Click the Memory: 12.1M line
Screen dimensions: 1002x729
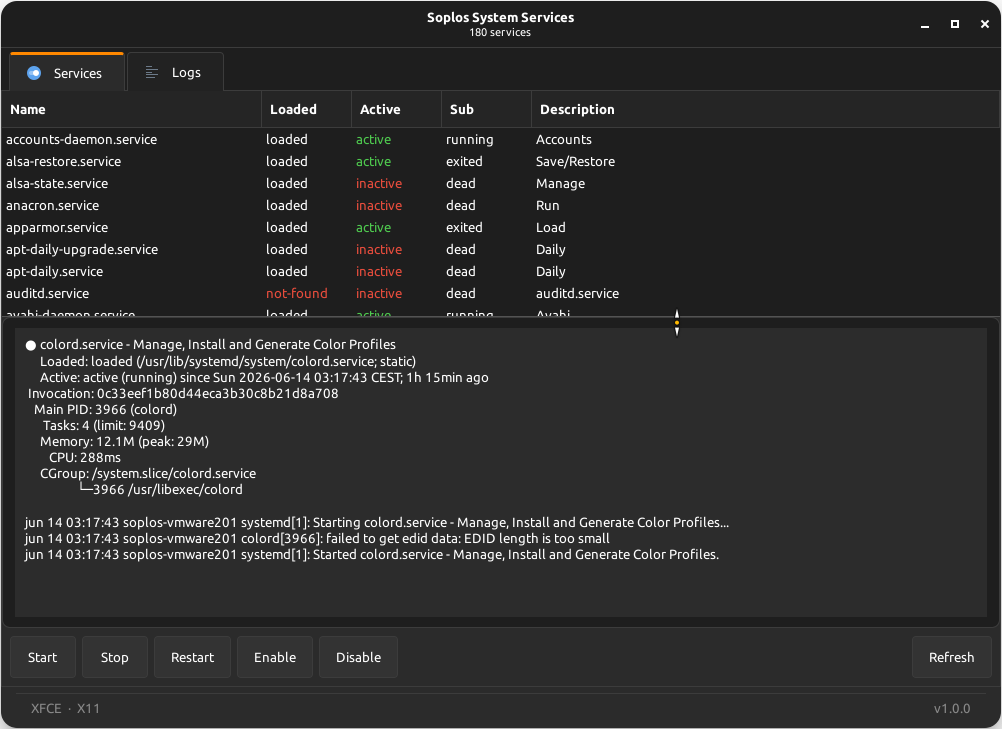[x=125, y=441]
